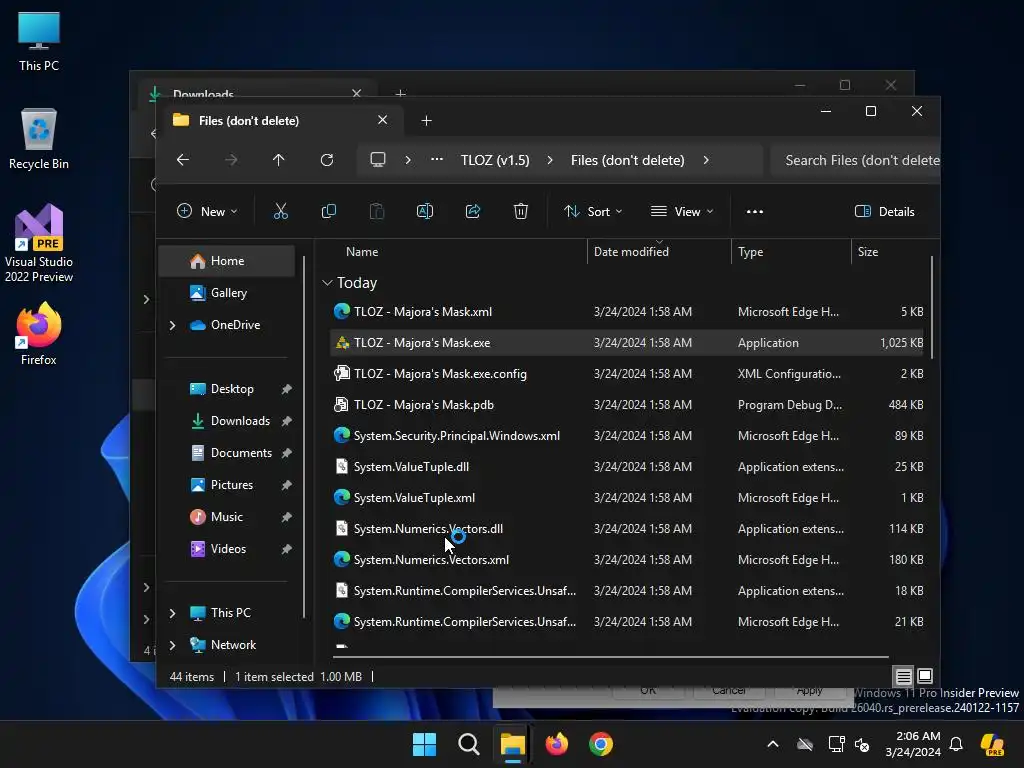Go back with the left arrow
Screen dimensions: 1024x768
(183, 160)
